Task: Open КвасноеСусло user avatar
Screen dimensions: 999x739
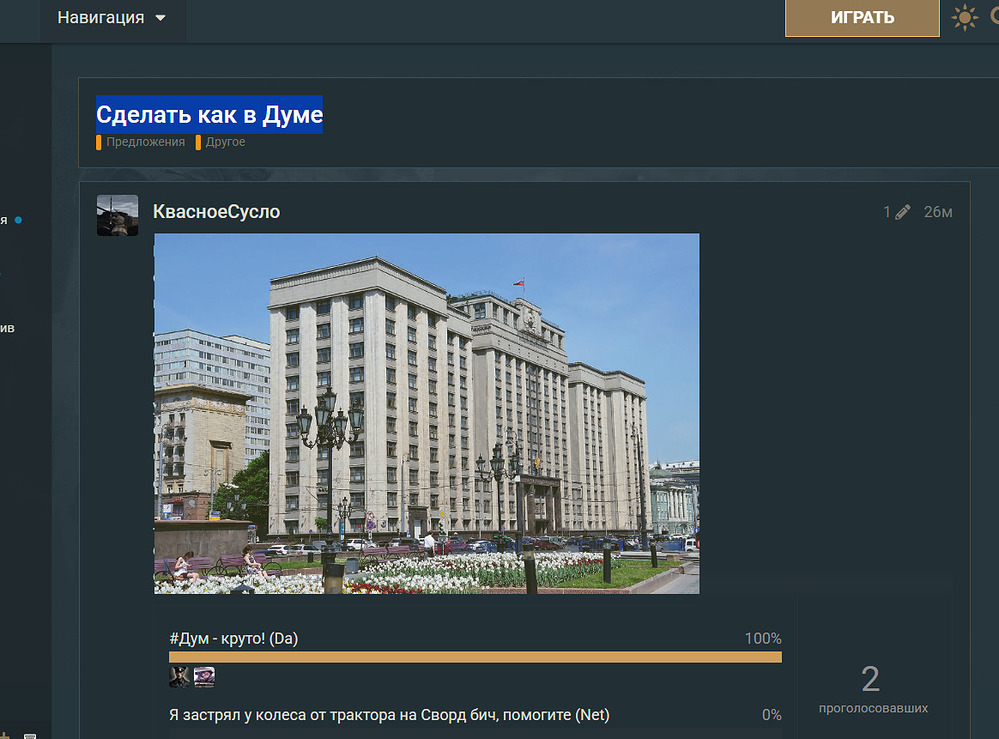Action: point(117,215)
